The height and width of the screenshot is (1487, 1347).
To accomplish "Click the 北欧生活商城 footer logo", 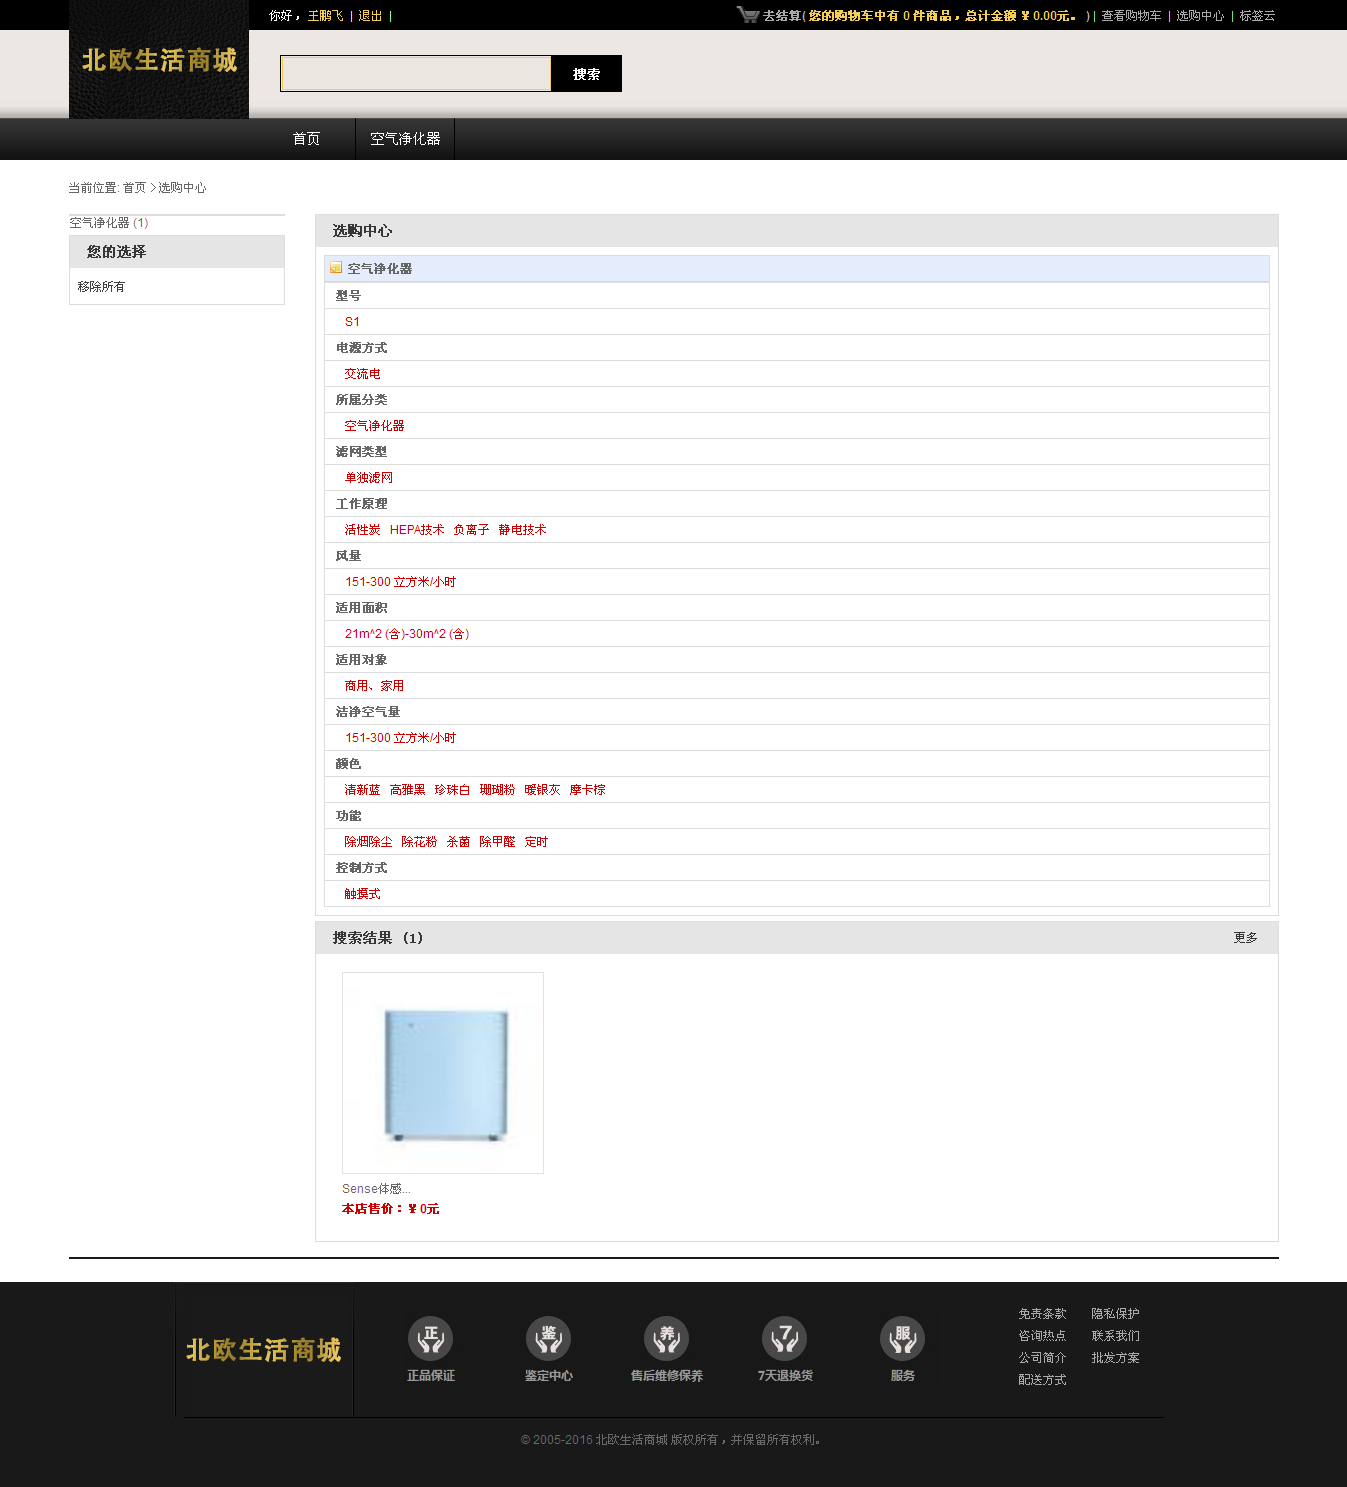I will 264,1350.
